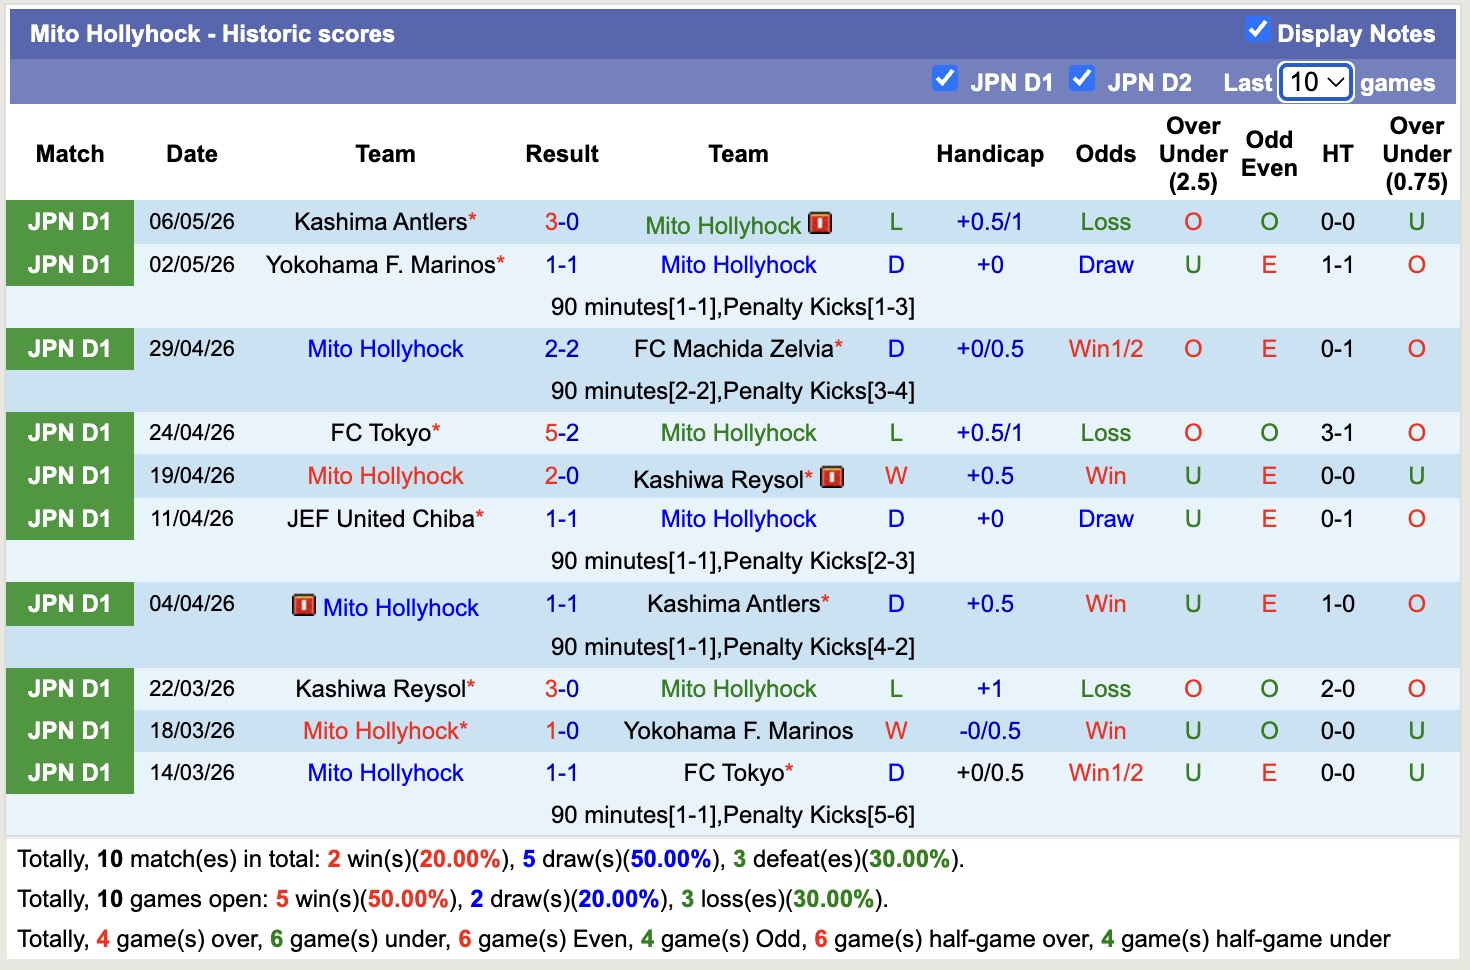Click the Over Under (2.5) column header

click(x=1193, y=154)
